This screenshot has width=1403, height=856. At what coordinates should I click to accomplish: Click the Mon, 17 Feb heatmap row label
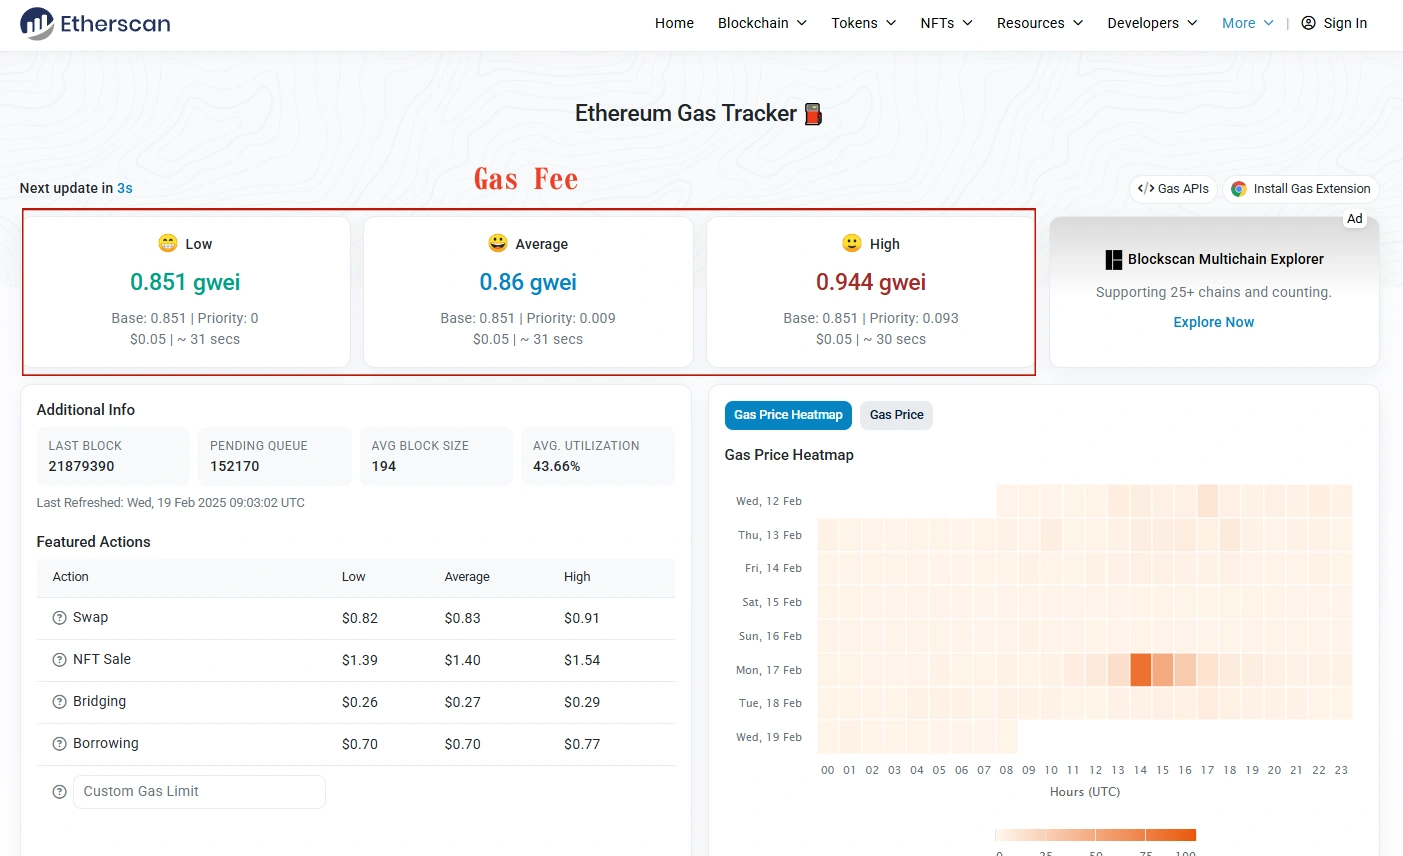click(769, 670)
